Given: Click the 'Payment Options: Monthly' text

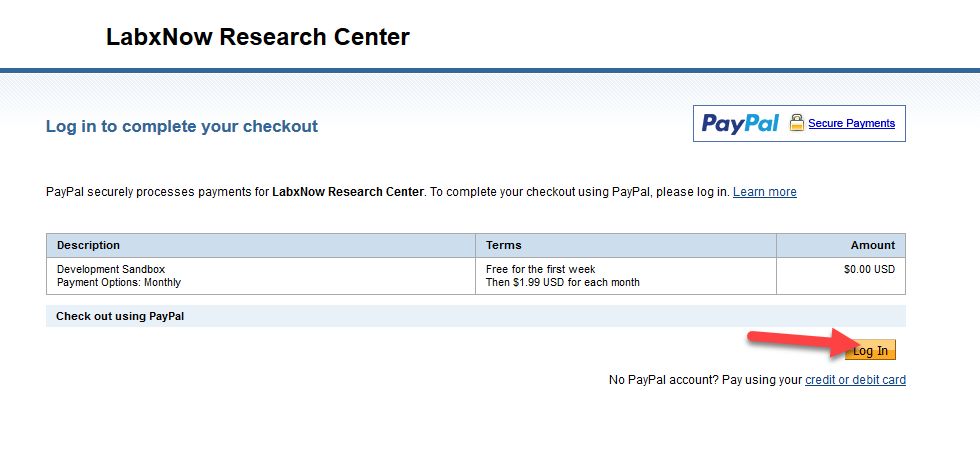Looking at the screenshot, I should coord(119,282).
